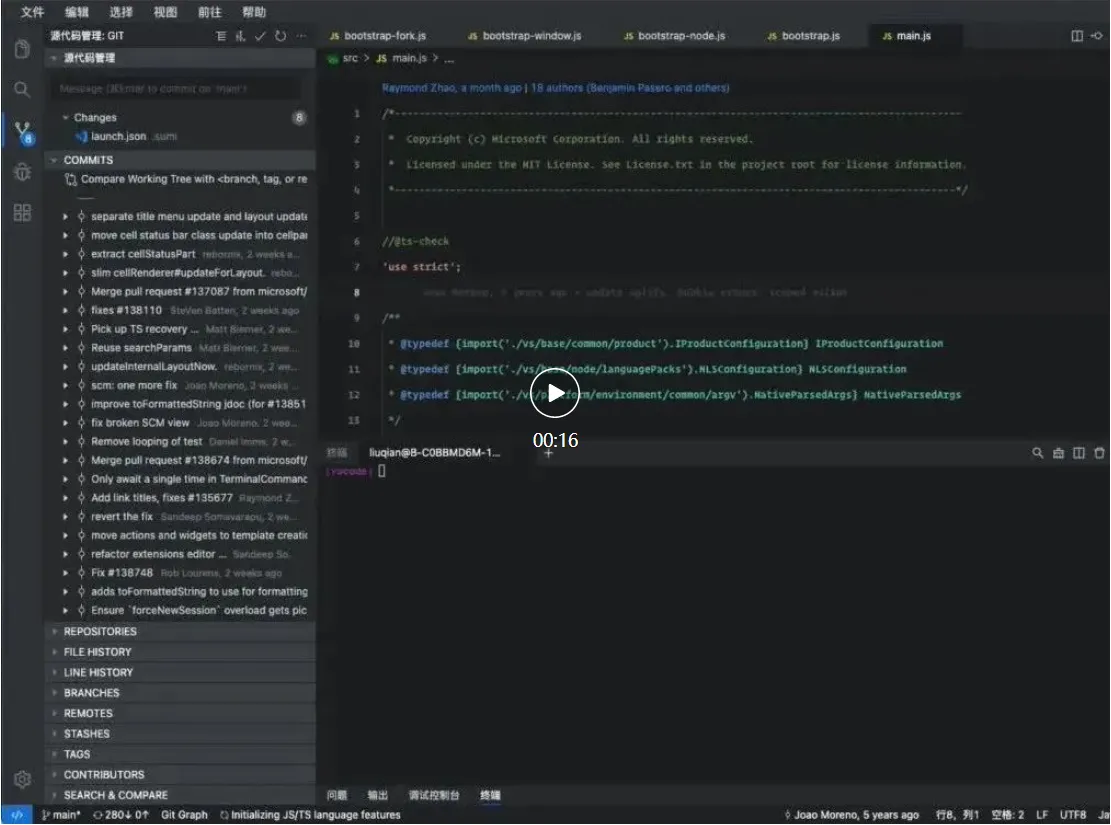Open the Extensions blocks icon
1111x825 pixels.
click(22, 212)
